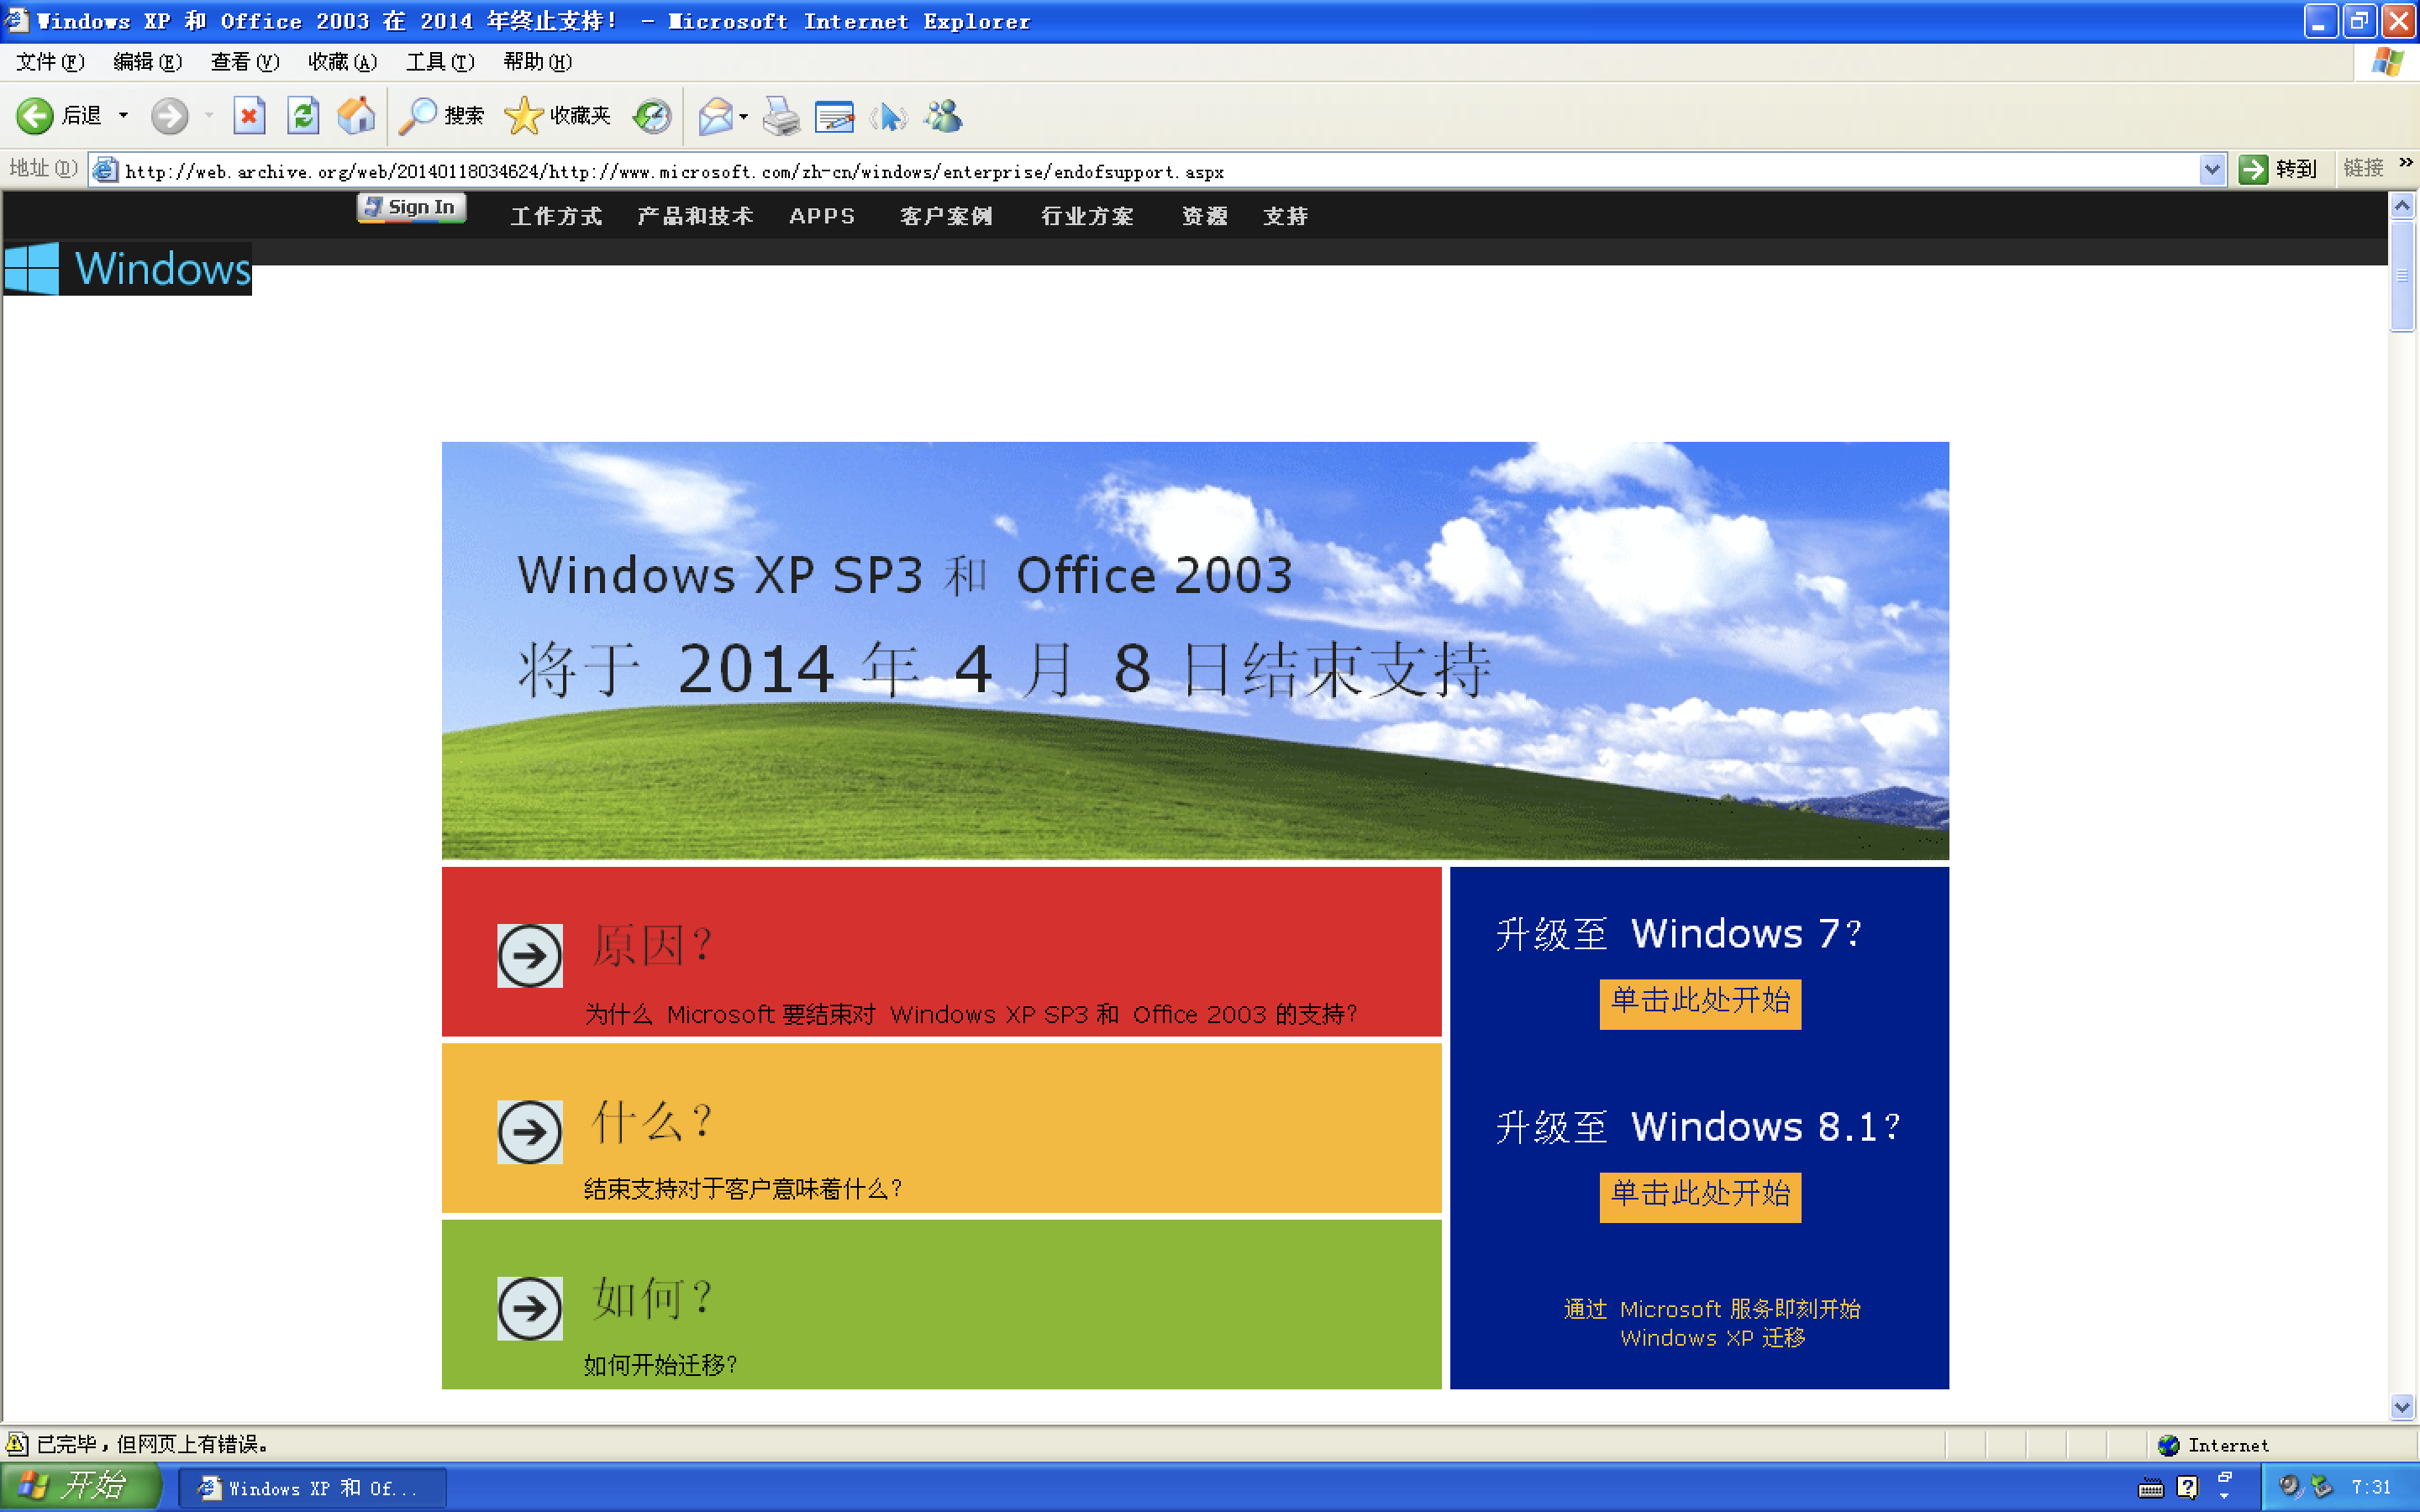Screen dimensions: 2420x1512
Task: Open the Back button history dropdown arrow
Action: coord(123,116)
